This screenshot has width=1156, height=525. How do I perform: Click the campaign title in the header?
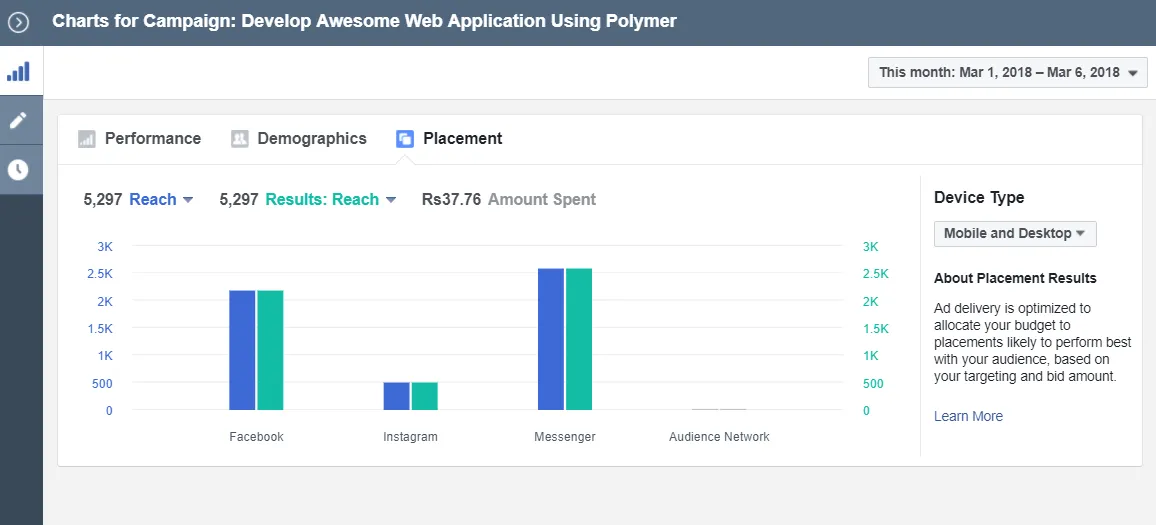[364, 21]
